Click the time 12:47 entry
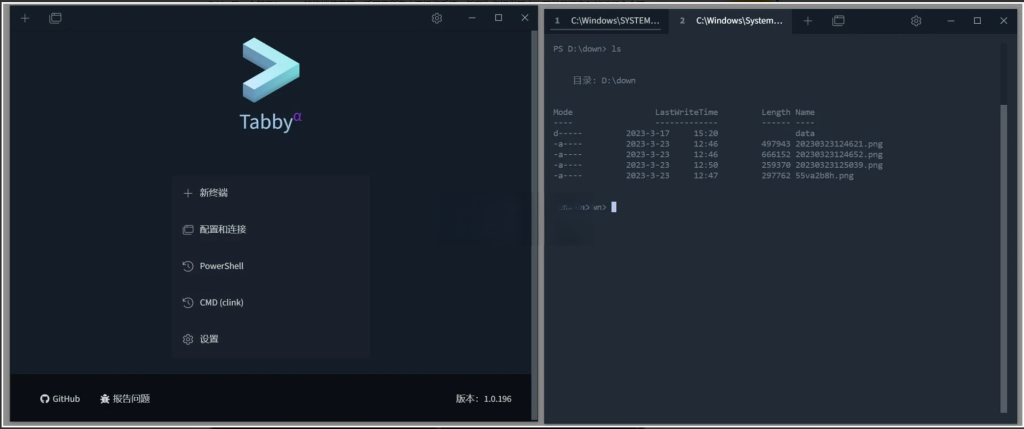The height and width of the screenshot is (429, 1024). click(706, 176)
